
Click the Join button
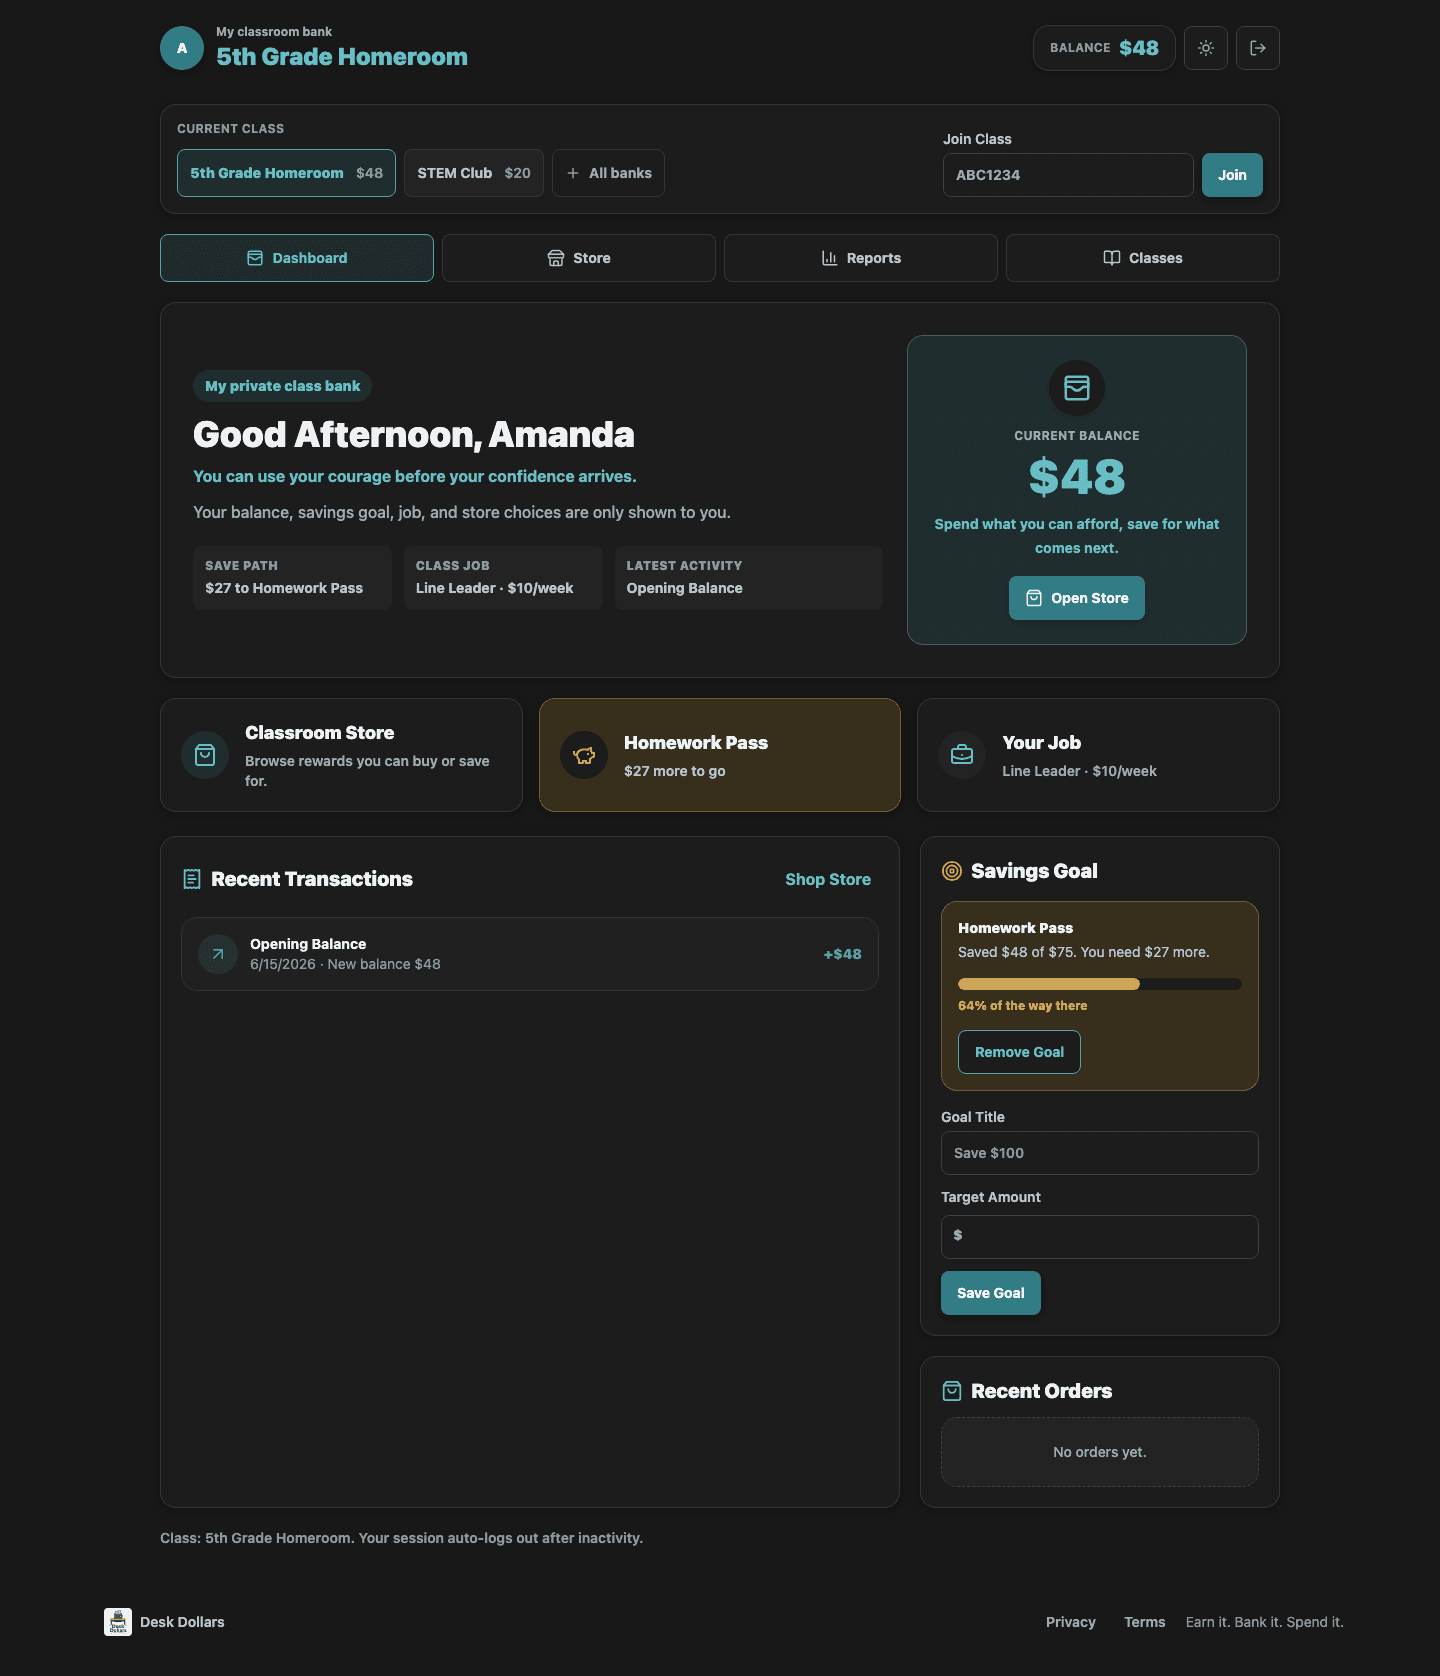(1232, 175)
